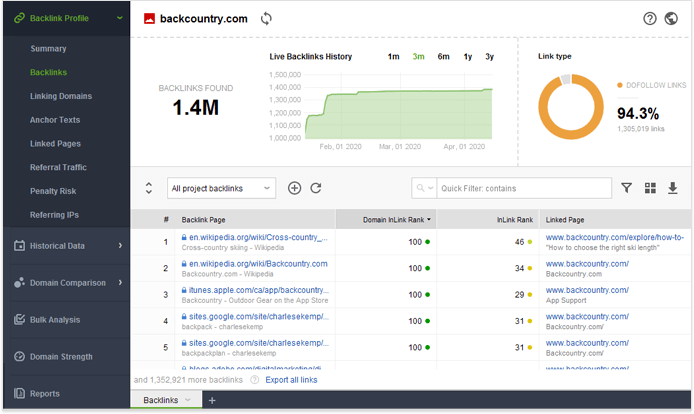The image size is (694, 414).
Task: Open the Penalty Risk section
Action: pos(53,191)
